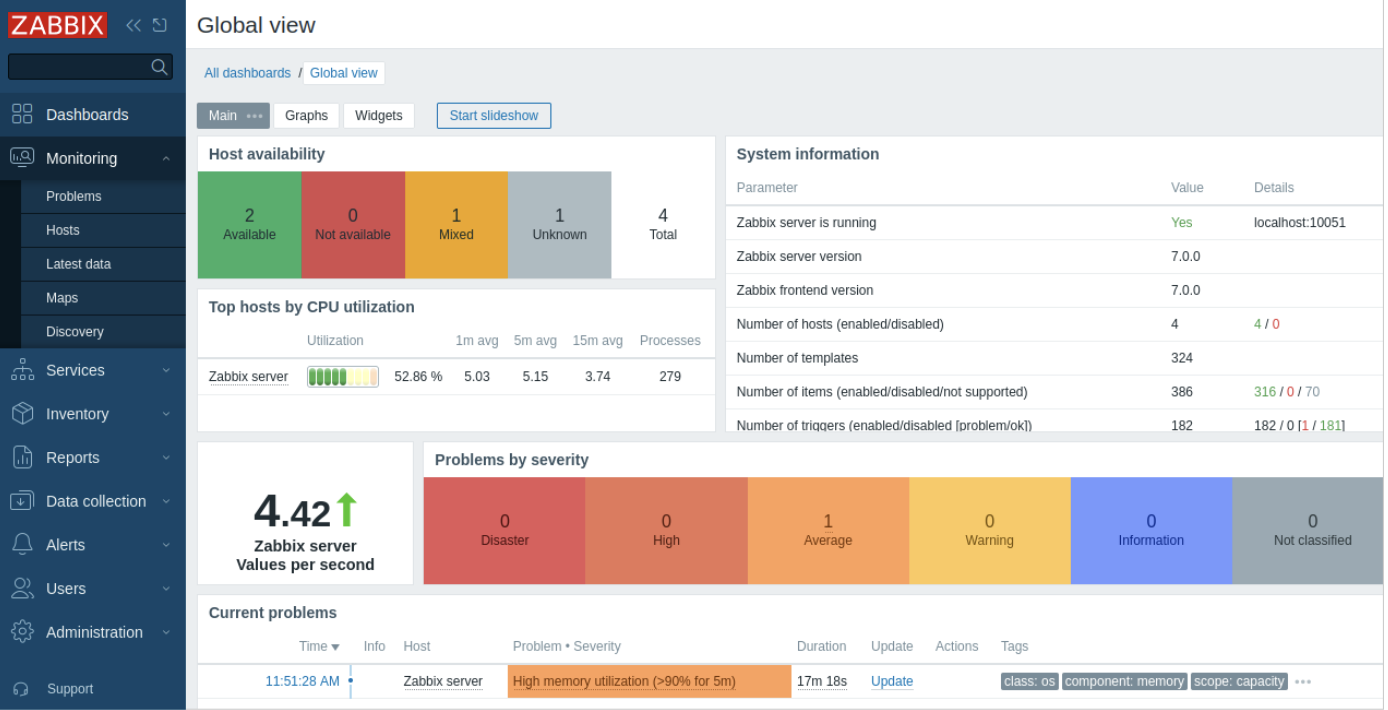Screen dimensions: 1388x710
Task: Click Update on the memory utilization problem
Action: 891,681
